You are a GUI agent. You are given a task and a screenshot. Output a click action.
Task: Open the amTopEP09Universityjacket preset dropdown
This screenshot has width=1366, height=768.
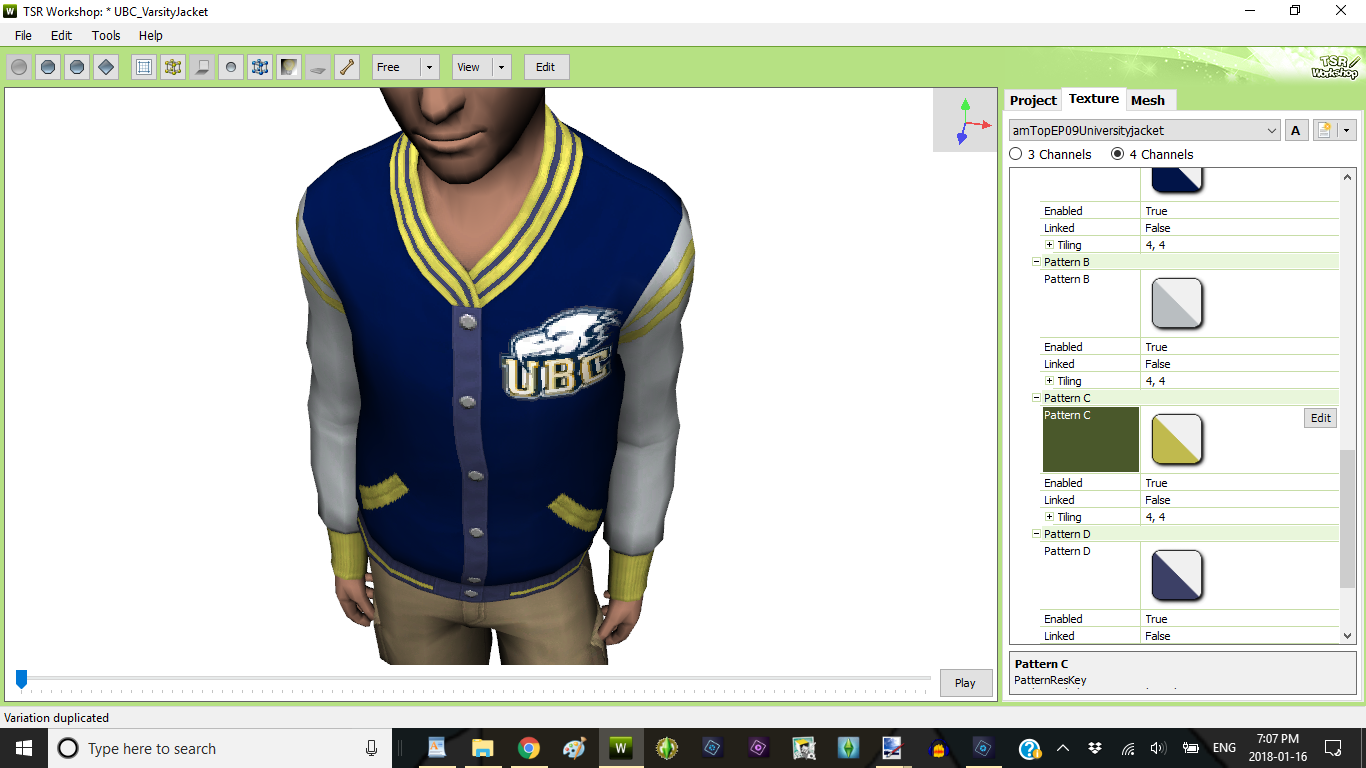[1272, 130]
